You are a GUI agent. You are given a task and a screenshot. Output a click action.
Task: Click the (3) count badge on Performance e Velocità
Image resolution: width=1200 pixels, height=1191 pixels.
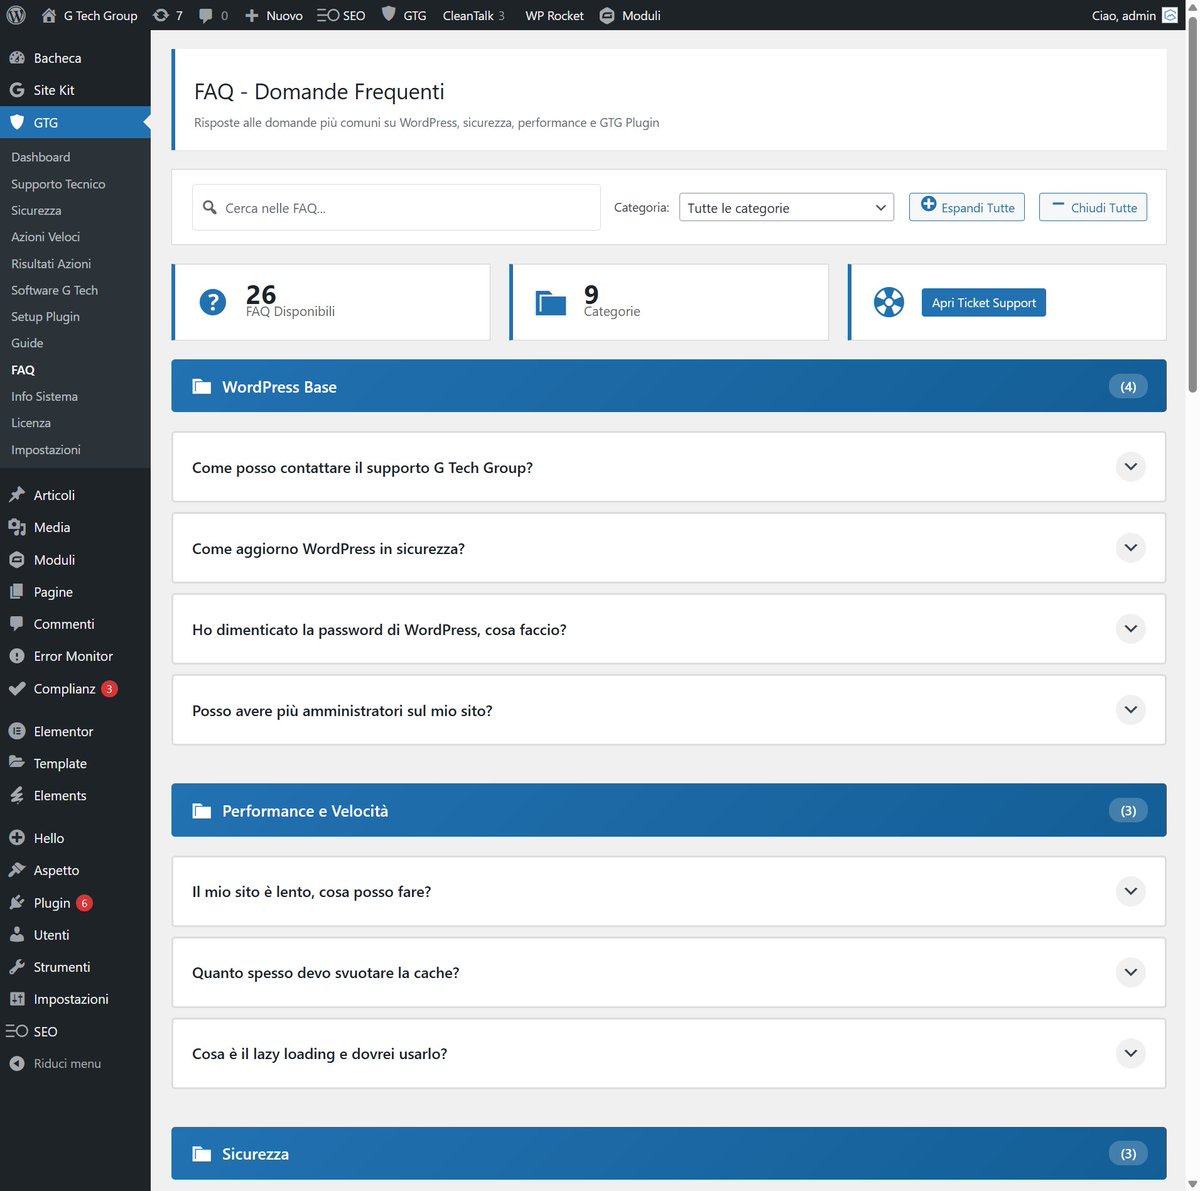(1128, 810)
